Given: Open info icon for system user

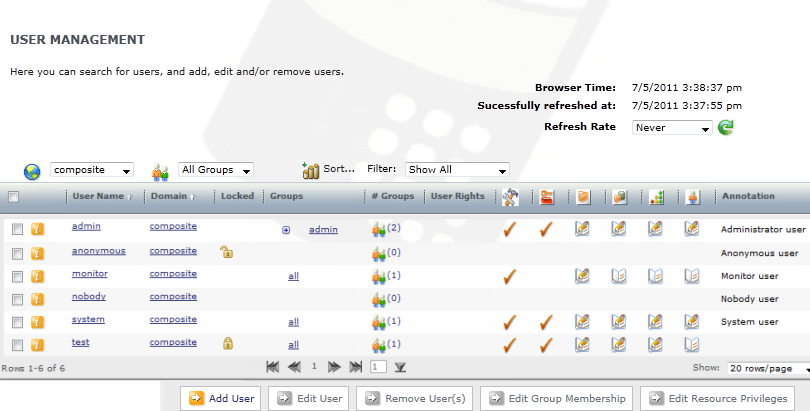Looking at the screenshot, I should pos(37,322).
